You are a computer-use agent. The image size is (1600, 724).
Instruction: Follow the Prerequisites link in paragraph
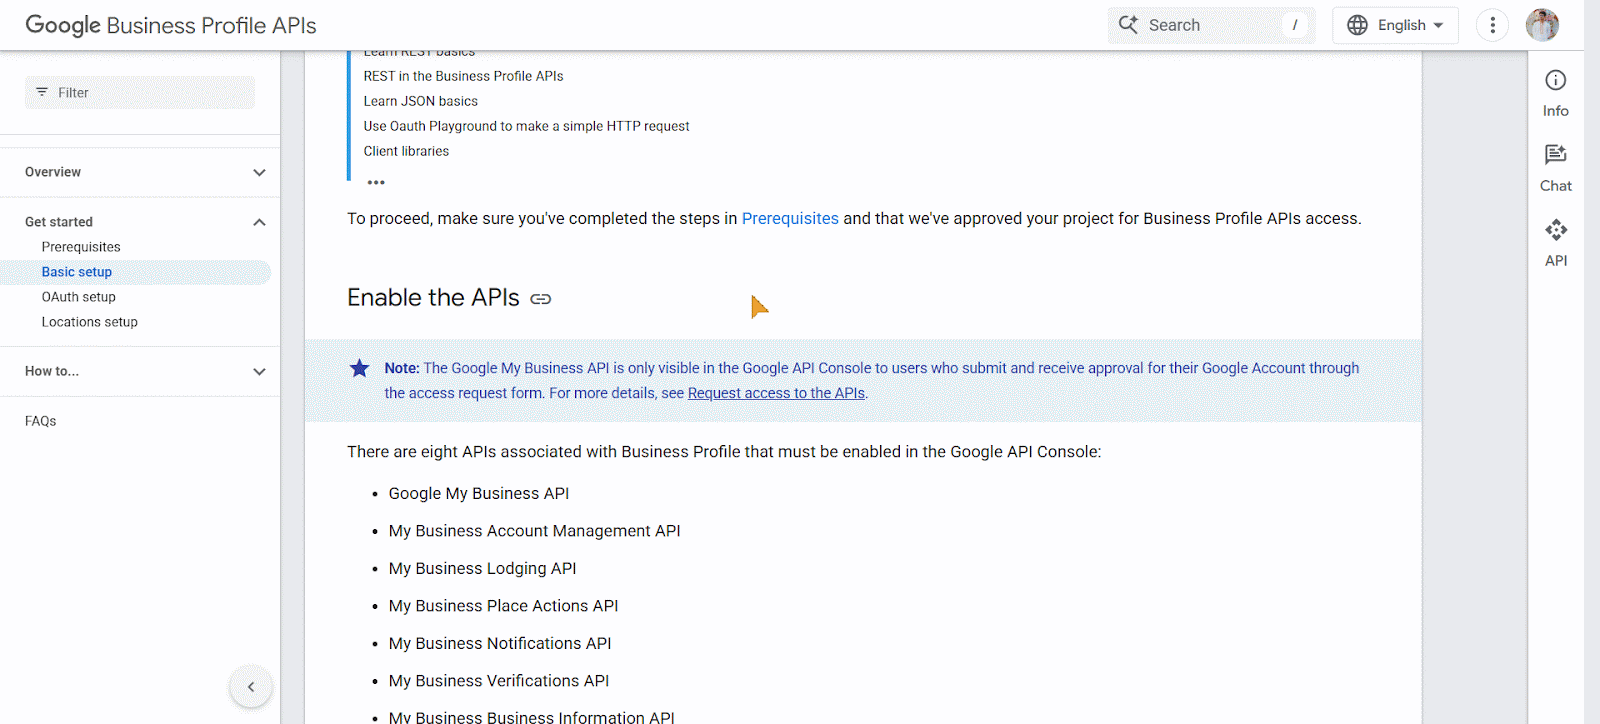coord(790,218)
